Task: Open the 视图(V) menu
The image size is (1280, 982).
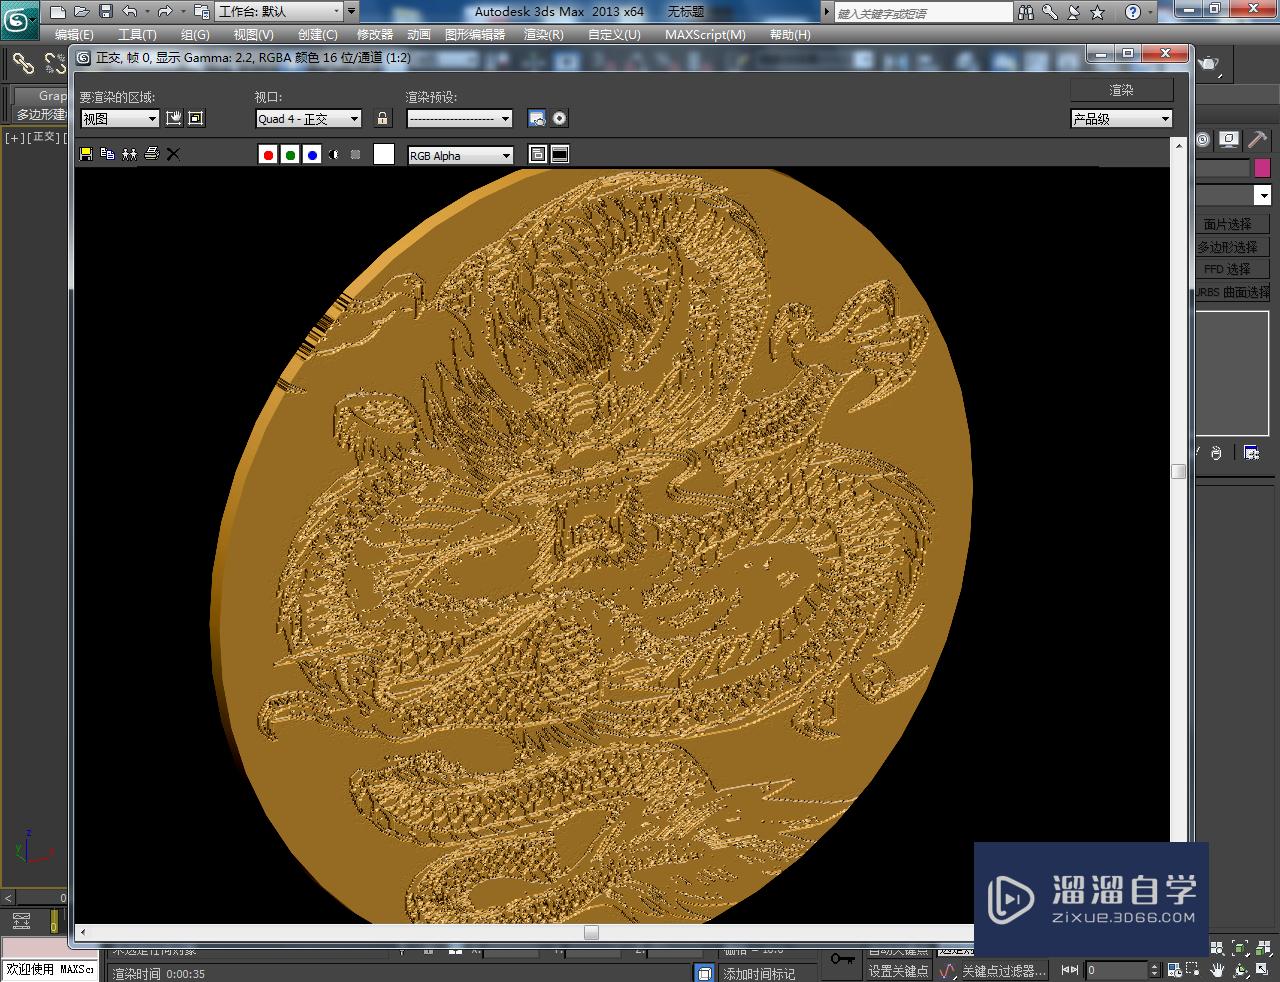Action: [253, 34]
